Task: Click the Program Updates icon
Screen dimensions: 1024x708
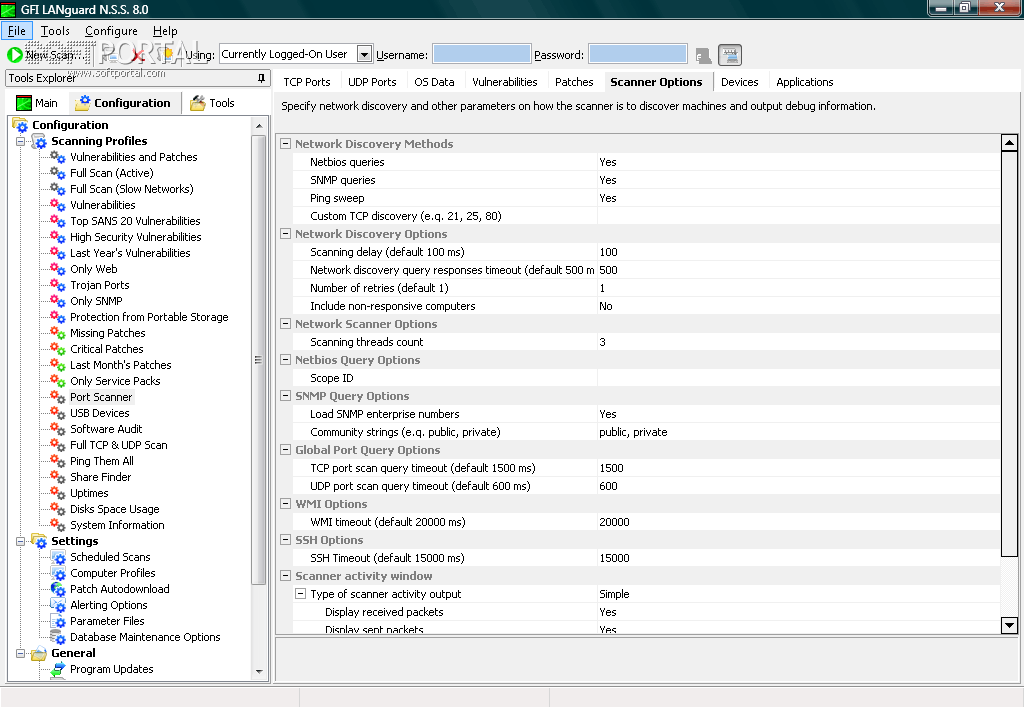Action: coord(58,669)
